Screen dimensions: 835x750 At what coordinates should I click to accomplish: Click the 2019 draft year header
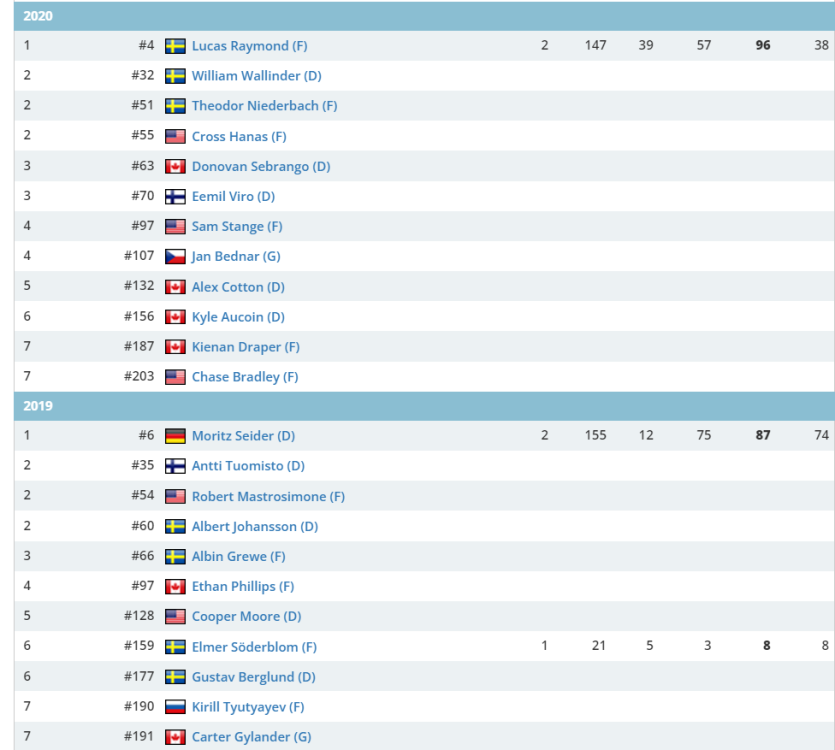38,406
